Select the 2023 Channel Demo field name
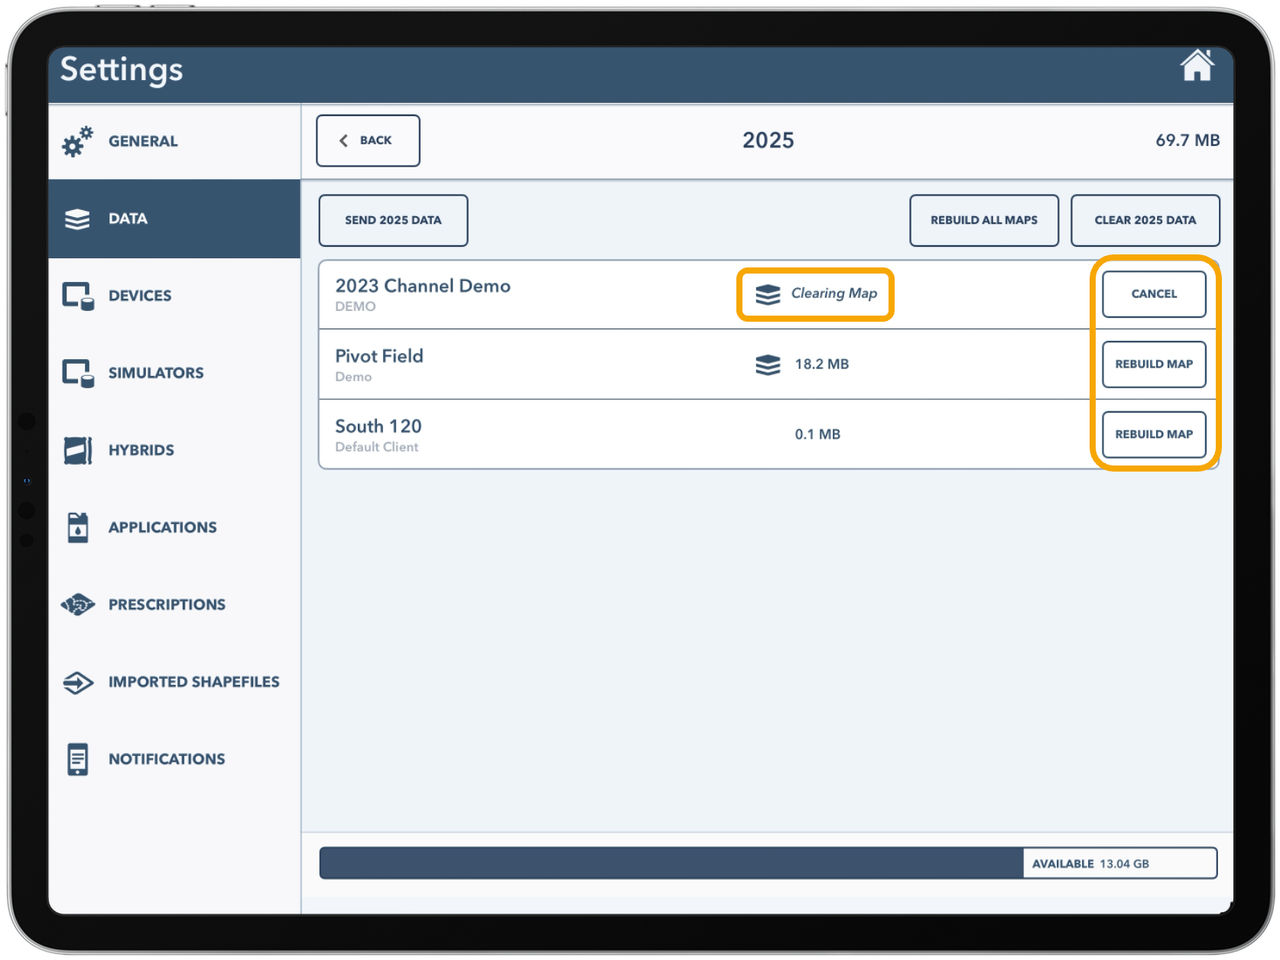 click(x=423, y=286)
